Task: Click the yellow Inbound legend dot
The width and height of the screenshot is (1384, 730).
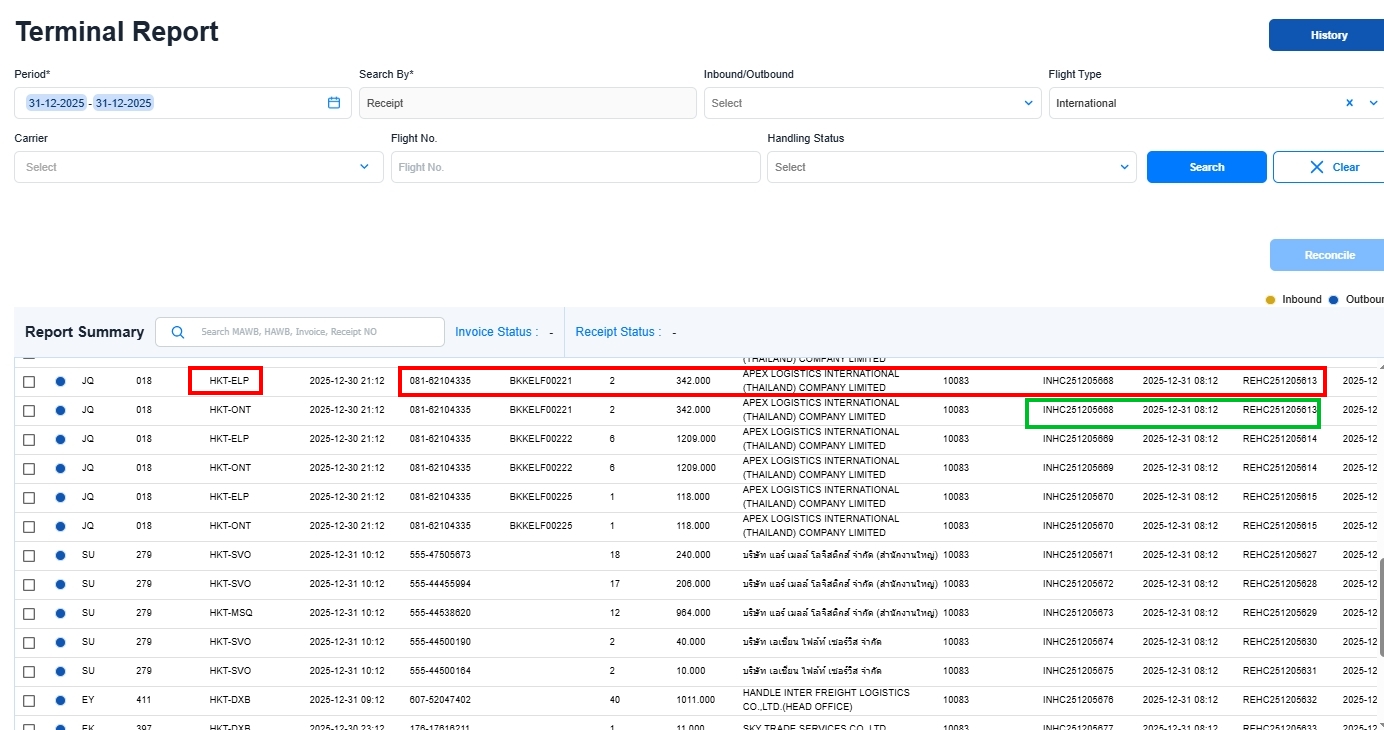Action: 1270,300
